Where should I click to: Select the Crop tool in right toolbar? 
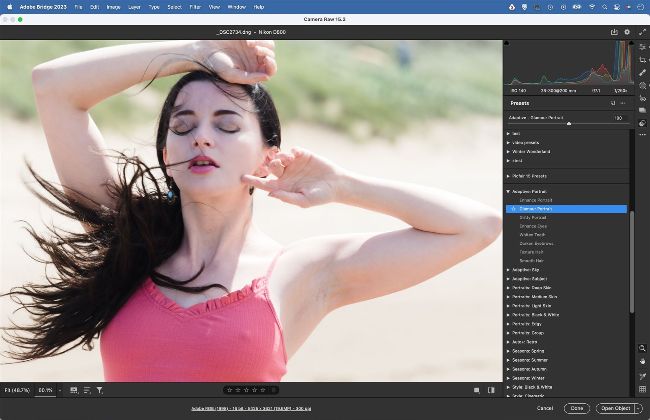point(642,59)
